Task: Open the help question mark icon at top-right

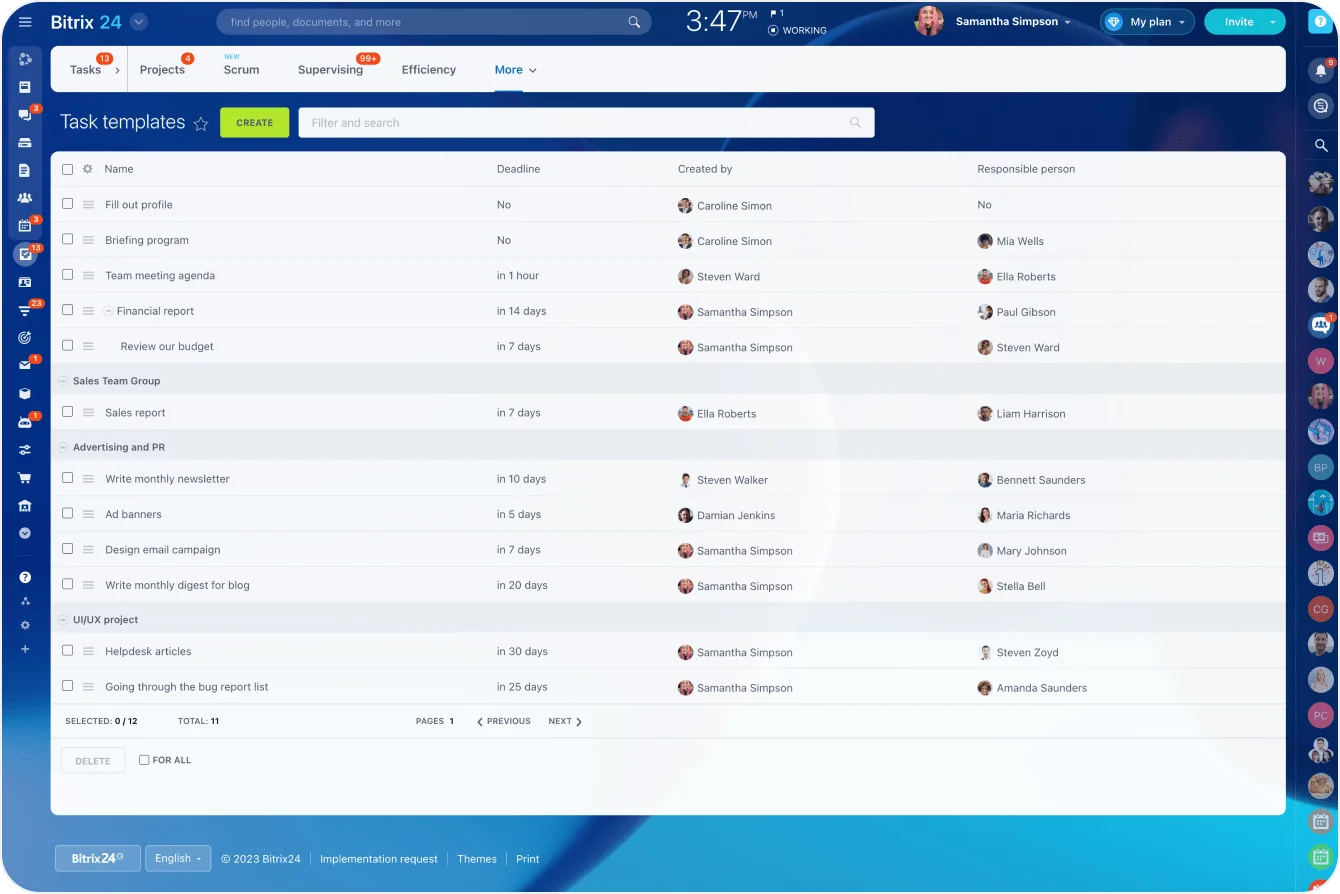Action: (x=1319, y=22)
